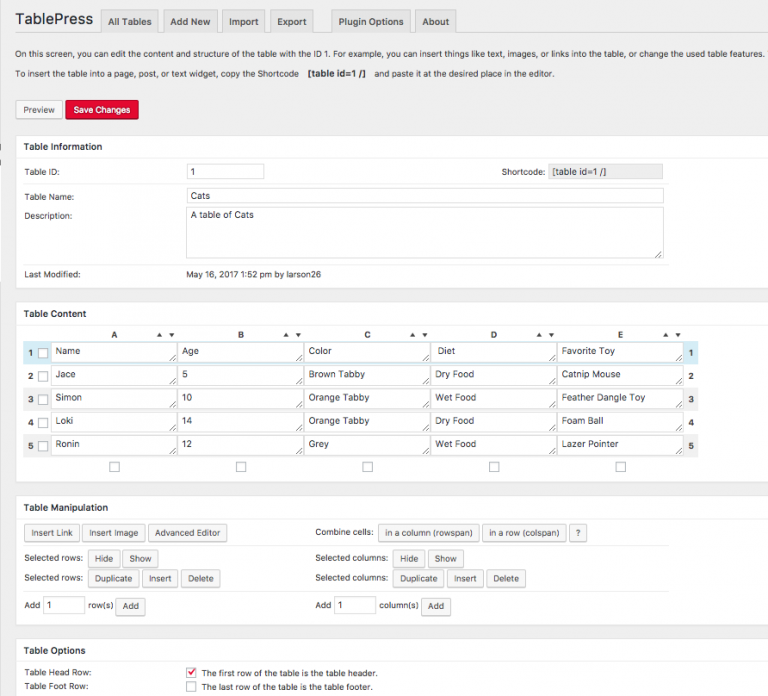Sort column A descending with down arrow
The image size is (768, 696).
point(172,335)
